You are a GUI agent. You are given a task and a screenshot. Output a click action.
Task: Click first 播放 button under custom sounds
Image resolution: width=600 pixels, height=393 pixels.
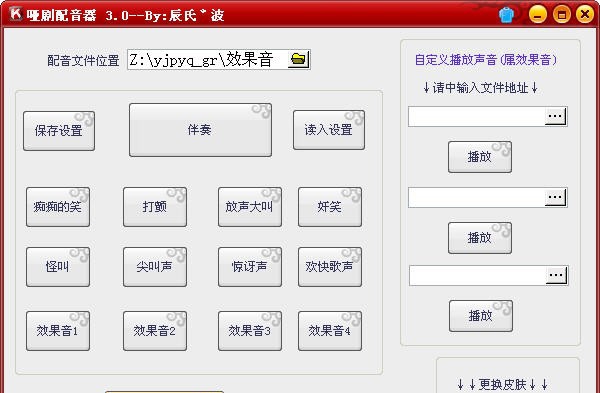point(480,157)
